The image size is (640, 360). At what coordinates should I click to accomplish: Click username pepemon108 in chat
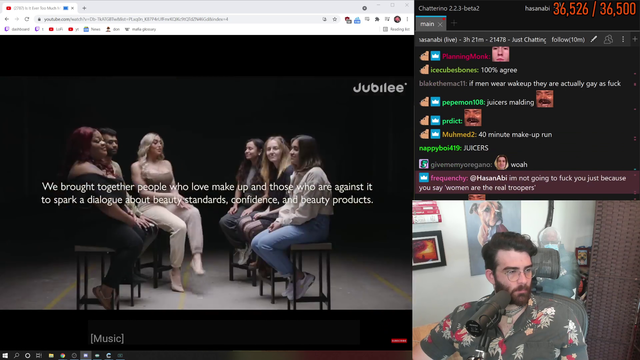(x=463, y=102)
